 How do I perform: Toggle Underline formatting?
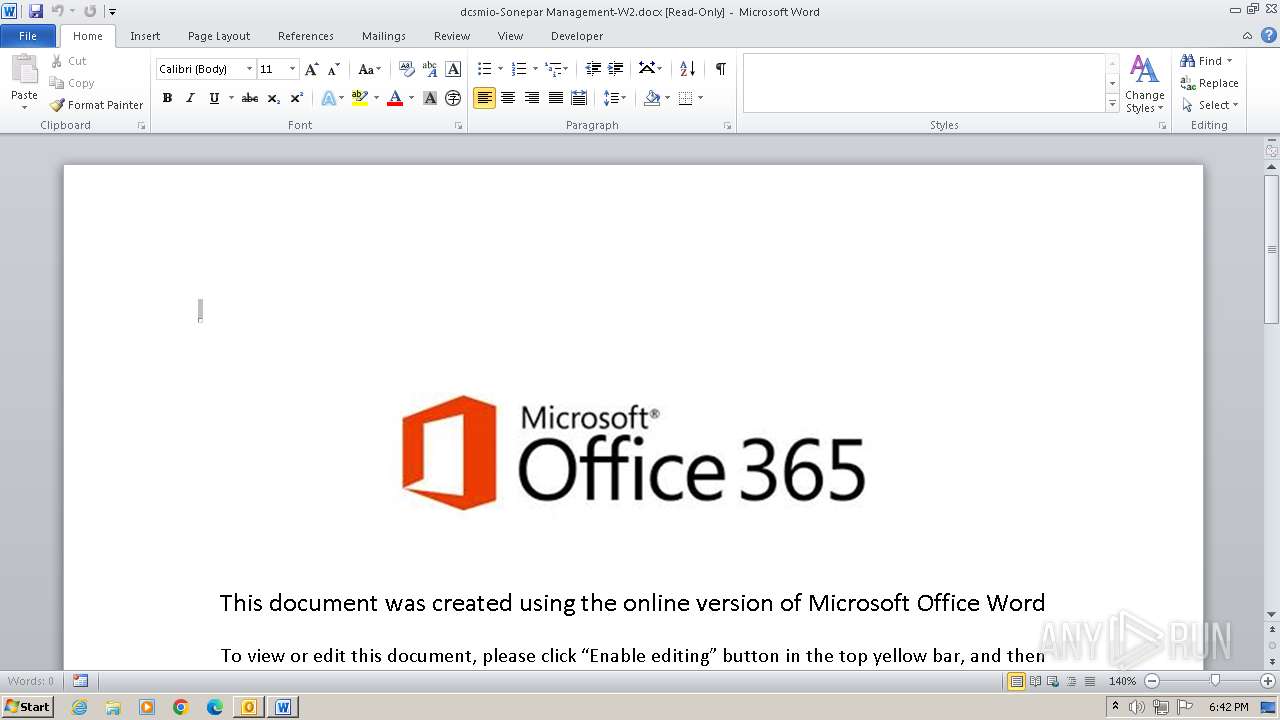214,98
